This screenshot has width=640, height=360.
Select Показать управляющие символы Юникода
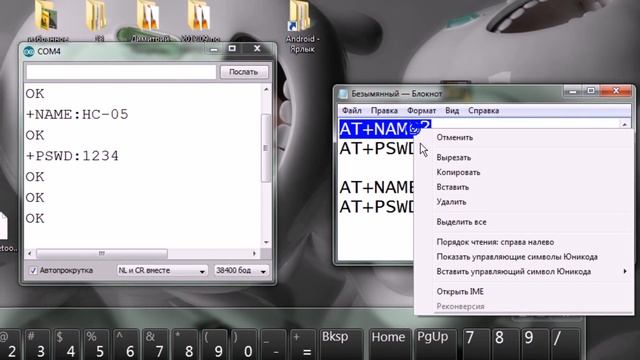tap(517, 257)
